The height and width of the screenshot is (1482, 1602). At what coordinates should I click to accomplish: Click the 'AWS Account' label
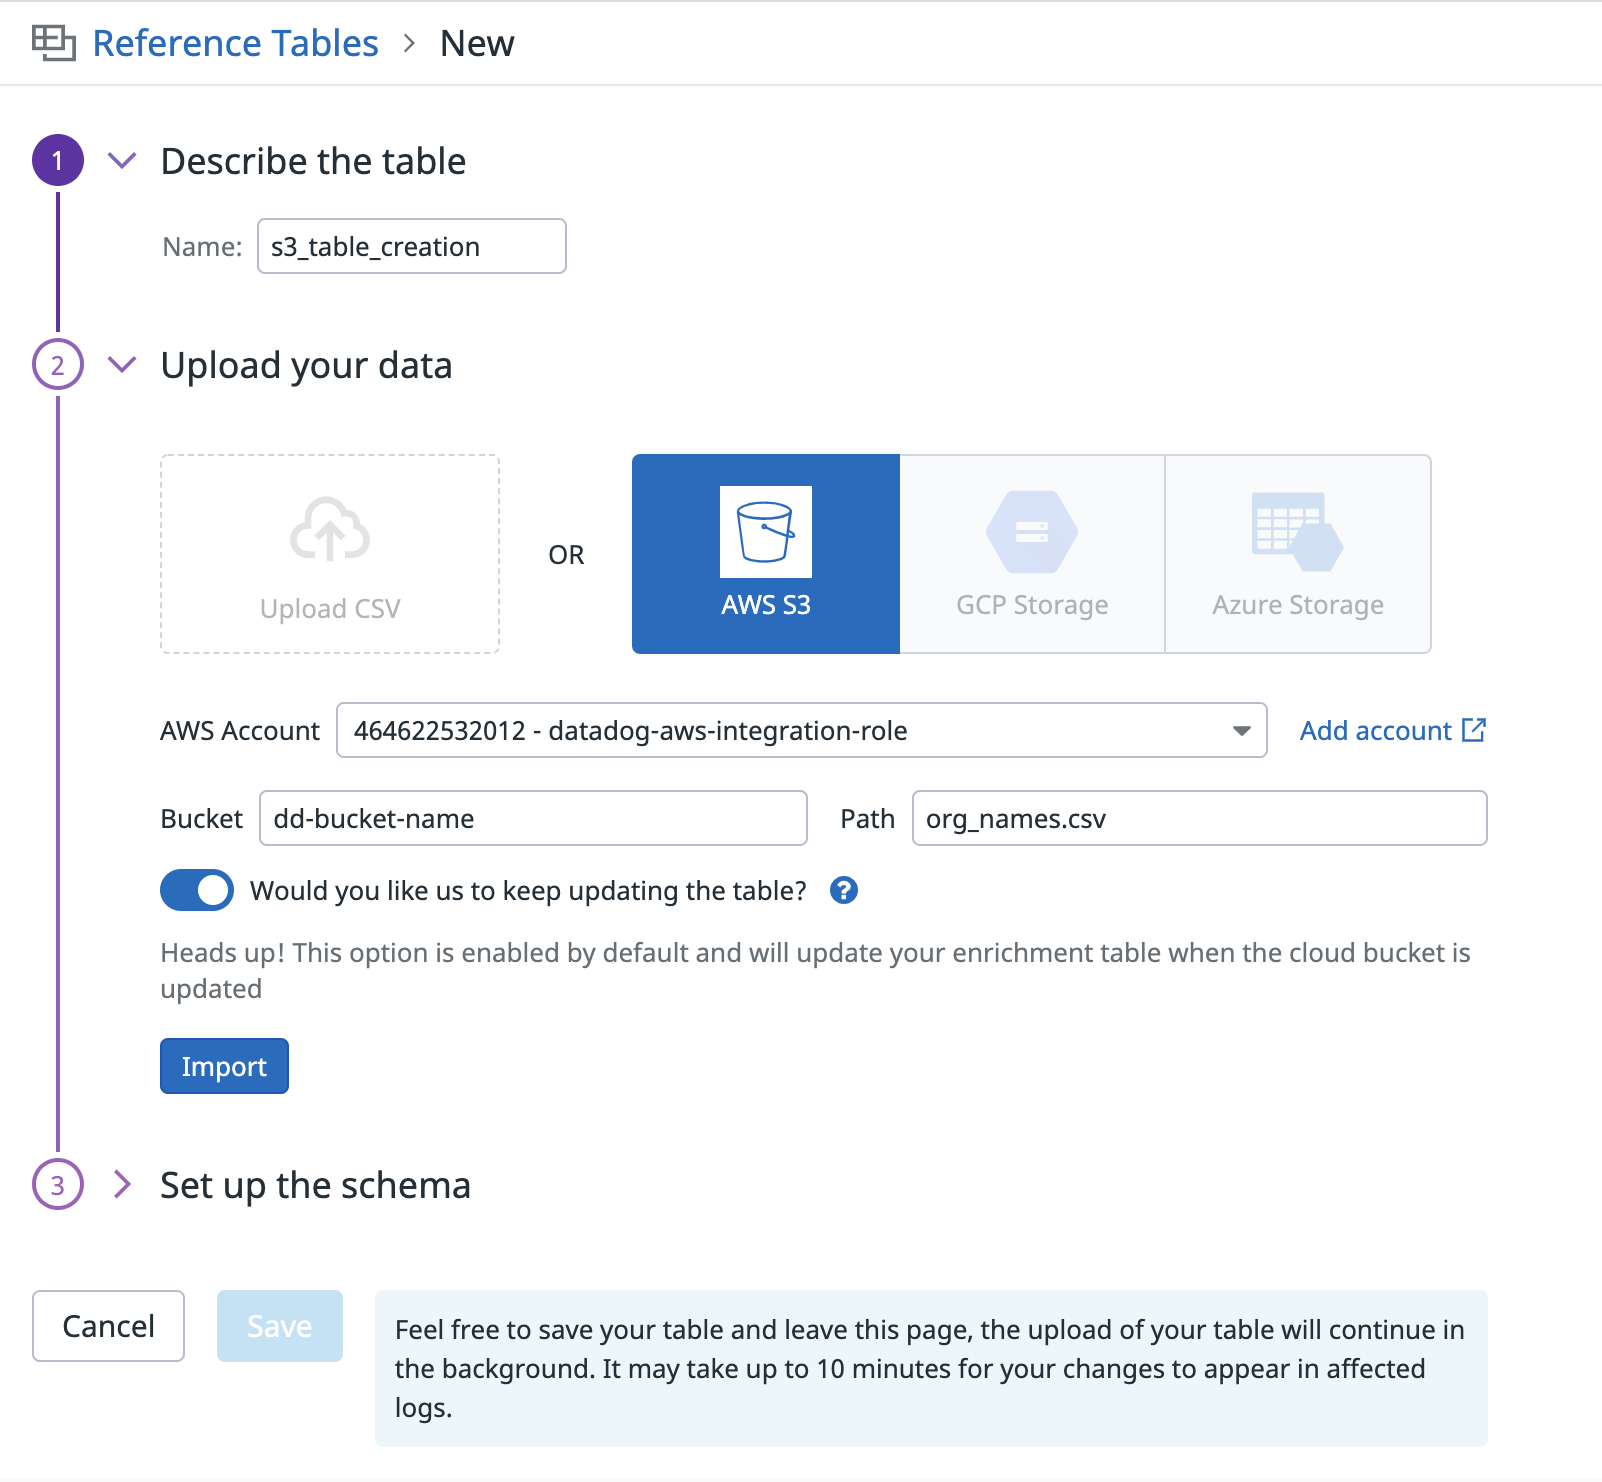point(240,730)
